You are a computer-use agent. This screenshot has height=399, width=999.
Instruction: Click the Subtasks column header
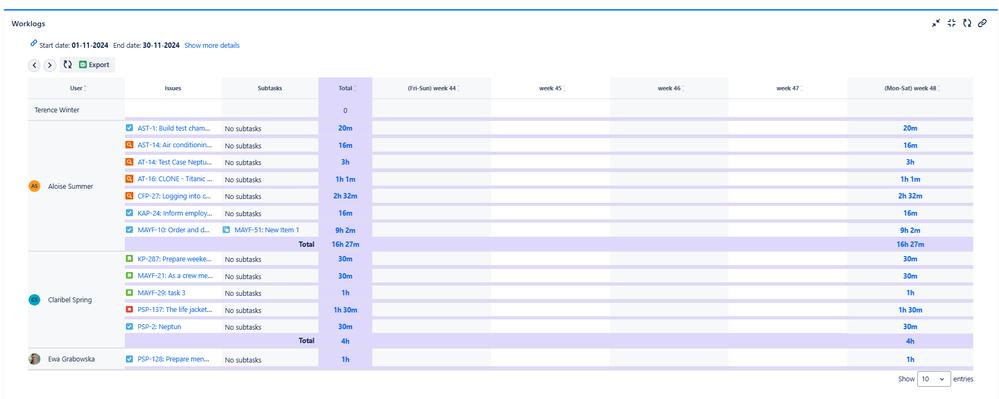tap(270, 89)
